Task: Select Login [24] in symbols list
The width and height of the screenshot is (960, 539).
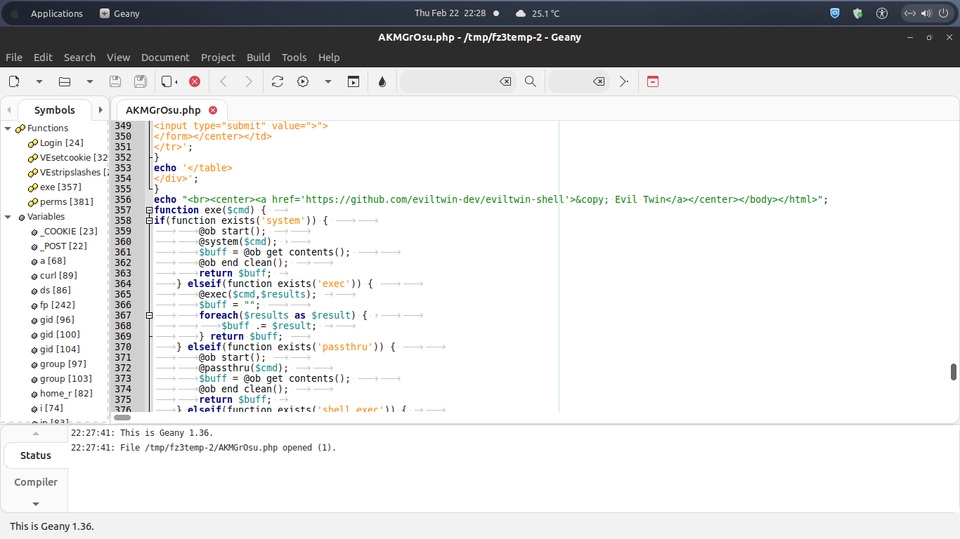Action: point(61,143)
